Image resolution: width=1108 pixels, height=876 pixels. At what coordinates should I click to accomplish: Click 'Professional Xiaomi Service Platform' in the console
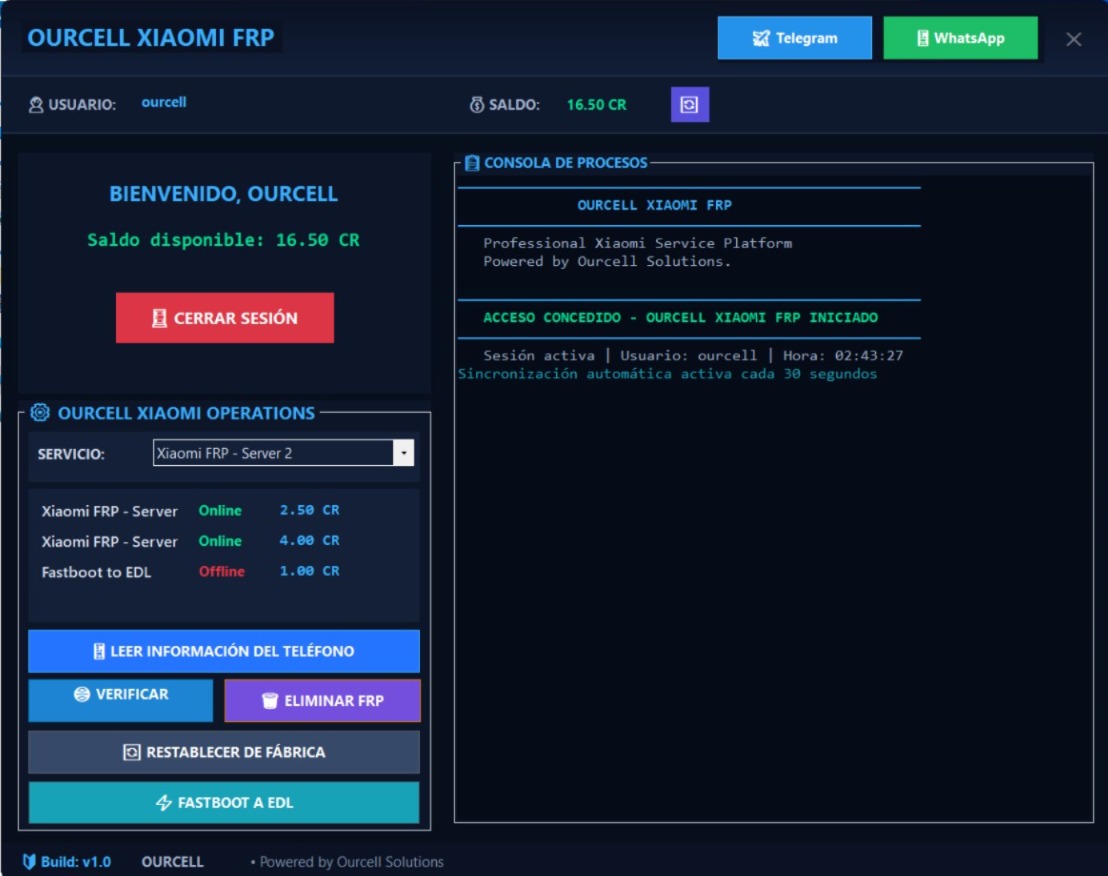pos(637,243)
